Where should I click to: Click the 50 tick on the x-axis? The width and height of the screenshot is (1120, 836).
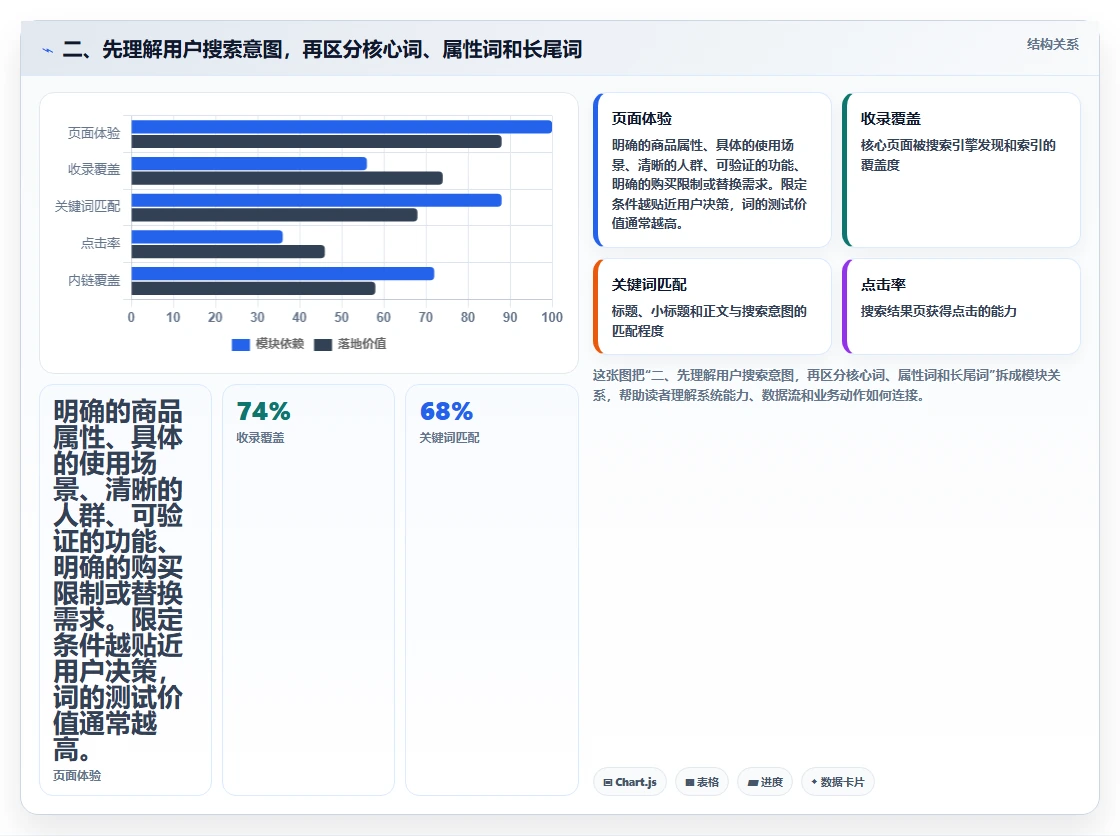coord(341,317)
